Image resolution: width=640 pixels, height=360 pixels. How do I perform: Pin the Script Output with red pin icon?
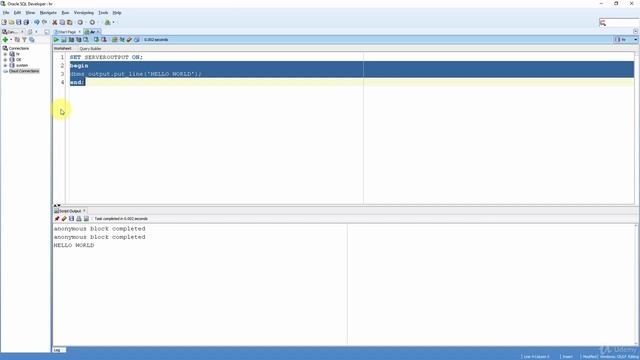point(57,219)
